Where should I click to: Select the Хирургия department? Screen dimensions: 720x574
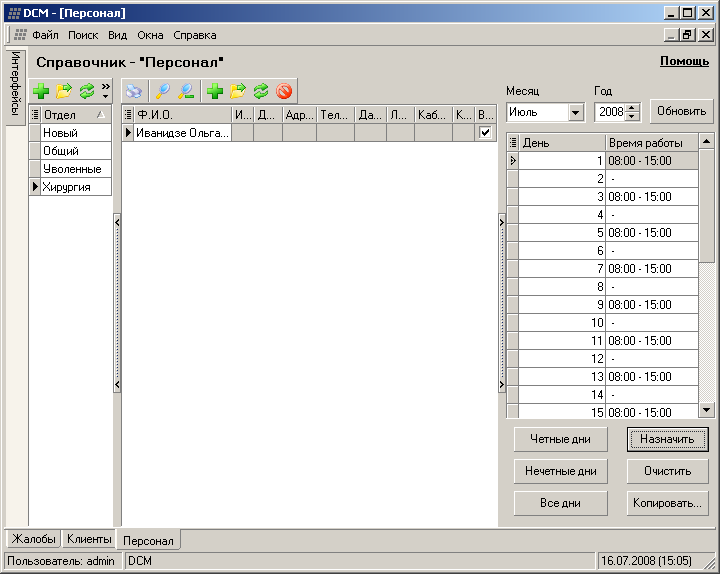(76, 187)
